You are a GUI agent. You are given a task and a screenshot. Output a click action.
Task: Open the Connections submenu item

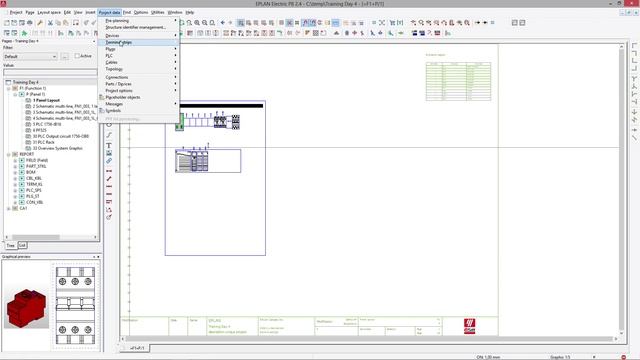[138, 77]
